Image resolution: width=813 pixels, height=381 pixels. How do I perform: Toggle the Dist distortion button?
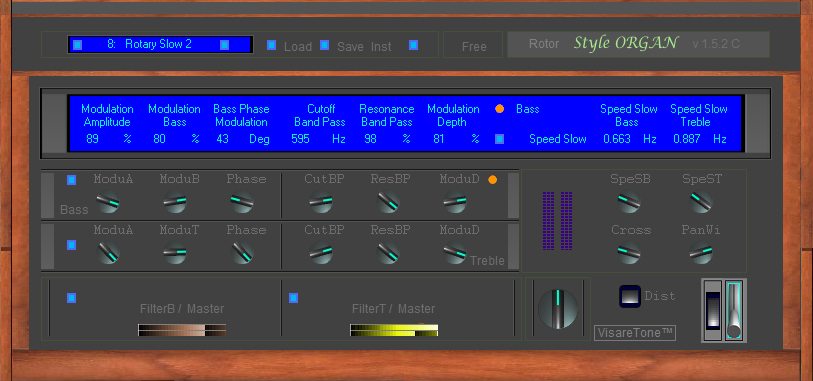pos(630,296)
